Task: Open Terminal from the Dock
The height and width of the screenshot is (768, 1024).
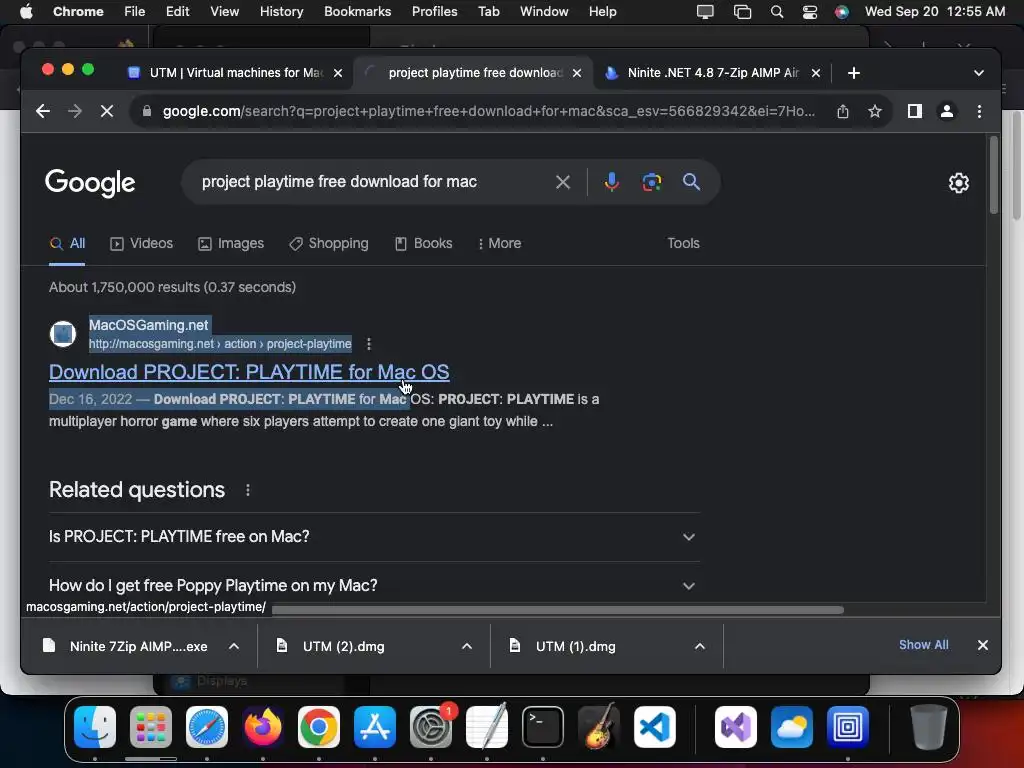Action: 543,727
